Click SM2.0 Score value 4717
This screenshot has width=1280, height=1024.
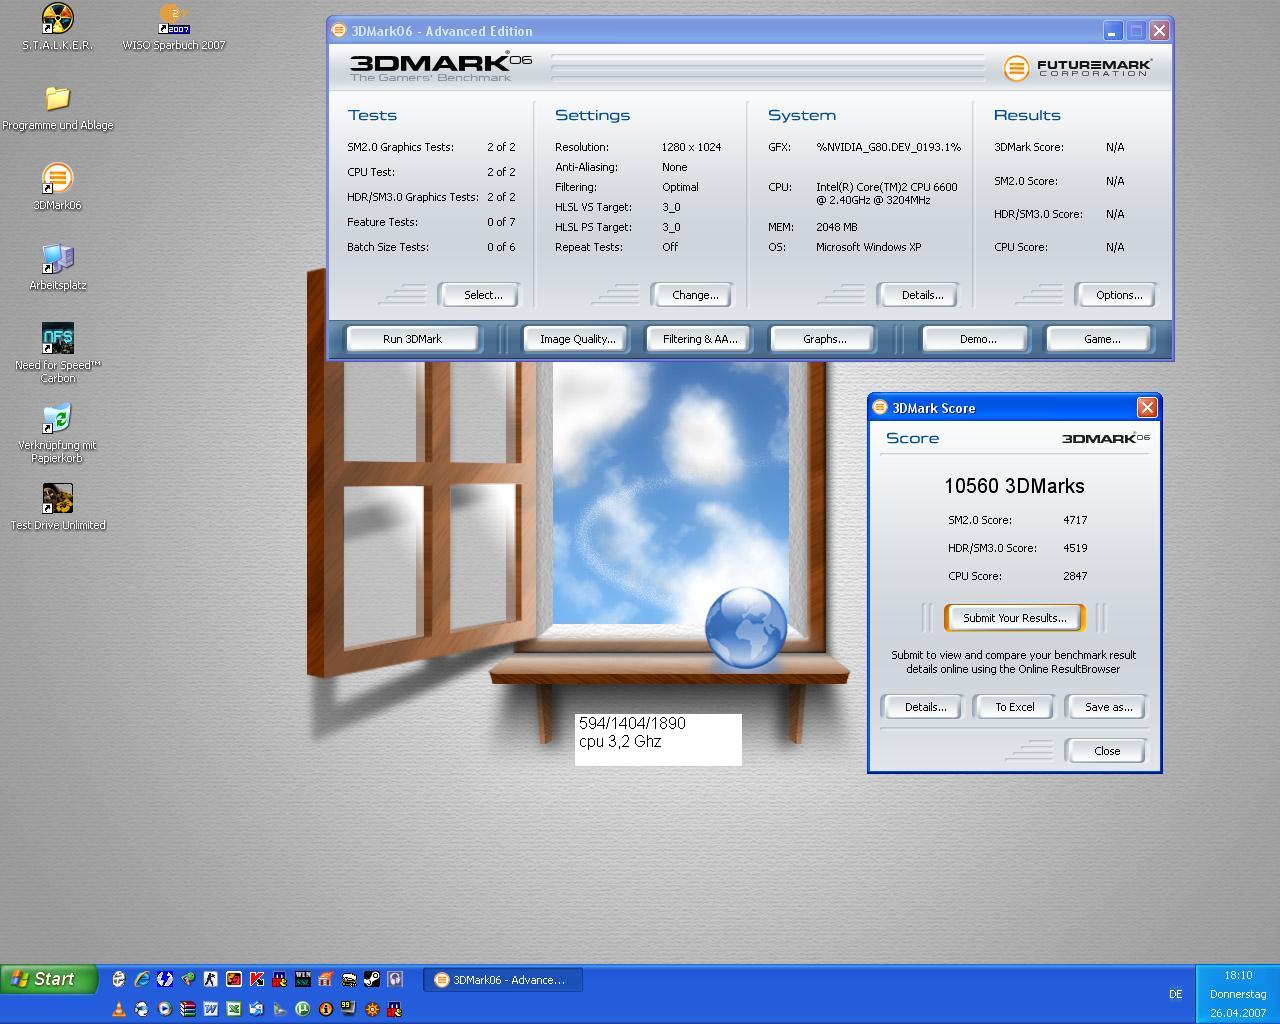(1075, 520)
